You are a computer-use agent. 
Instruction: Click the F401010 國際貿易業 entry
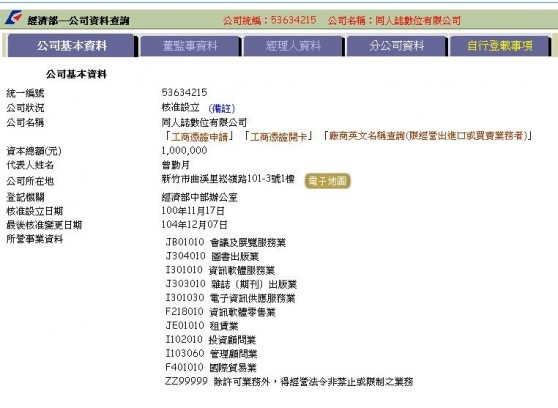pos(211,367)
